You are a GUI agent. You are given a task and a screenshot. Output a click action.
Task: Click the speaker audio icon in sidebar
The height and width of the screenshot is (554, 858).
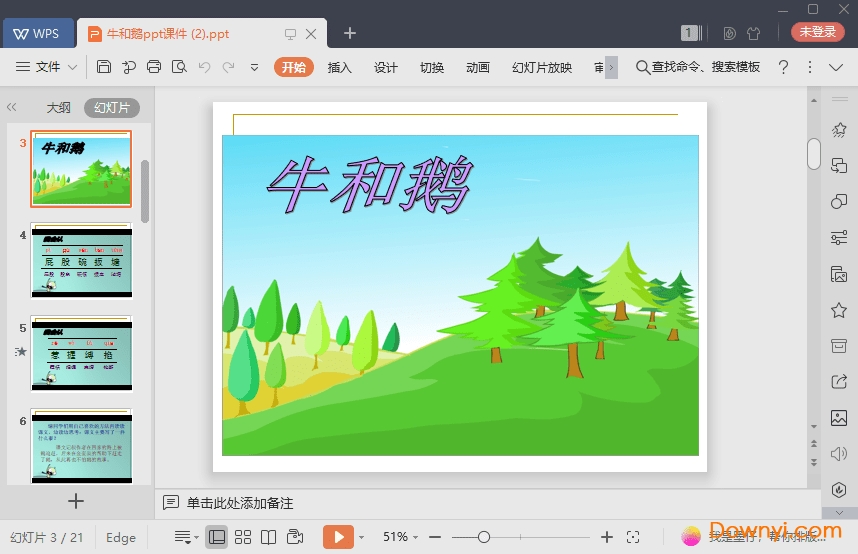(839, 453)
